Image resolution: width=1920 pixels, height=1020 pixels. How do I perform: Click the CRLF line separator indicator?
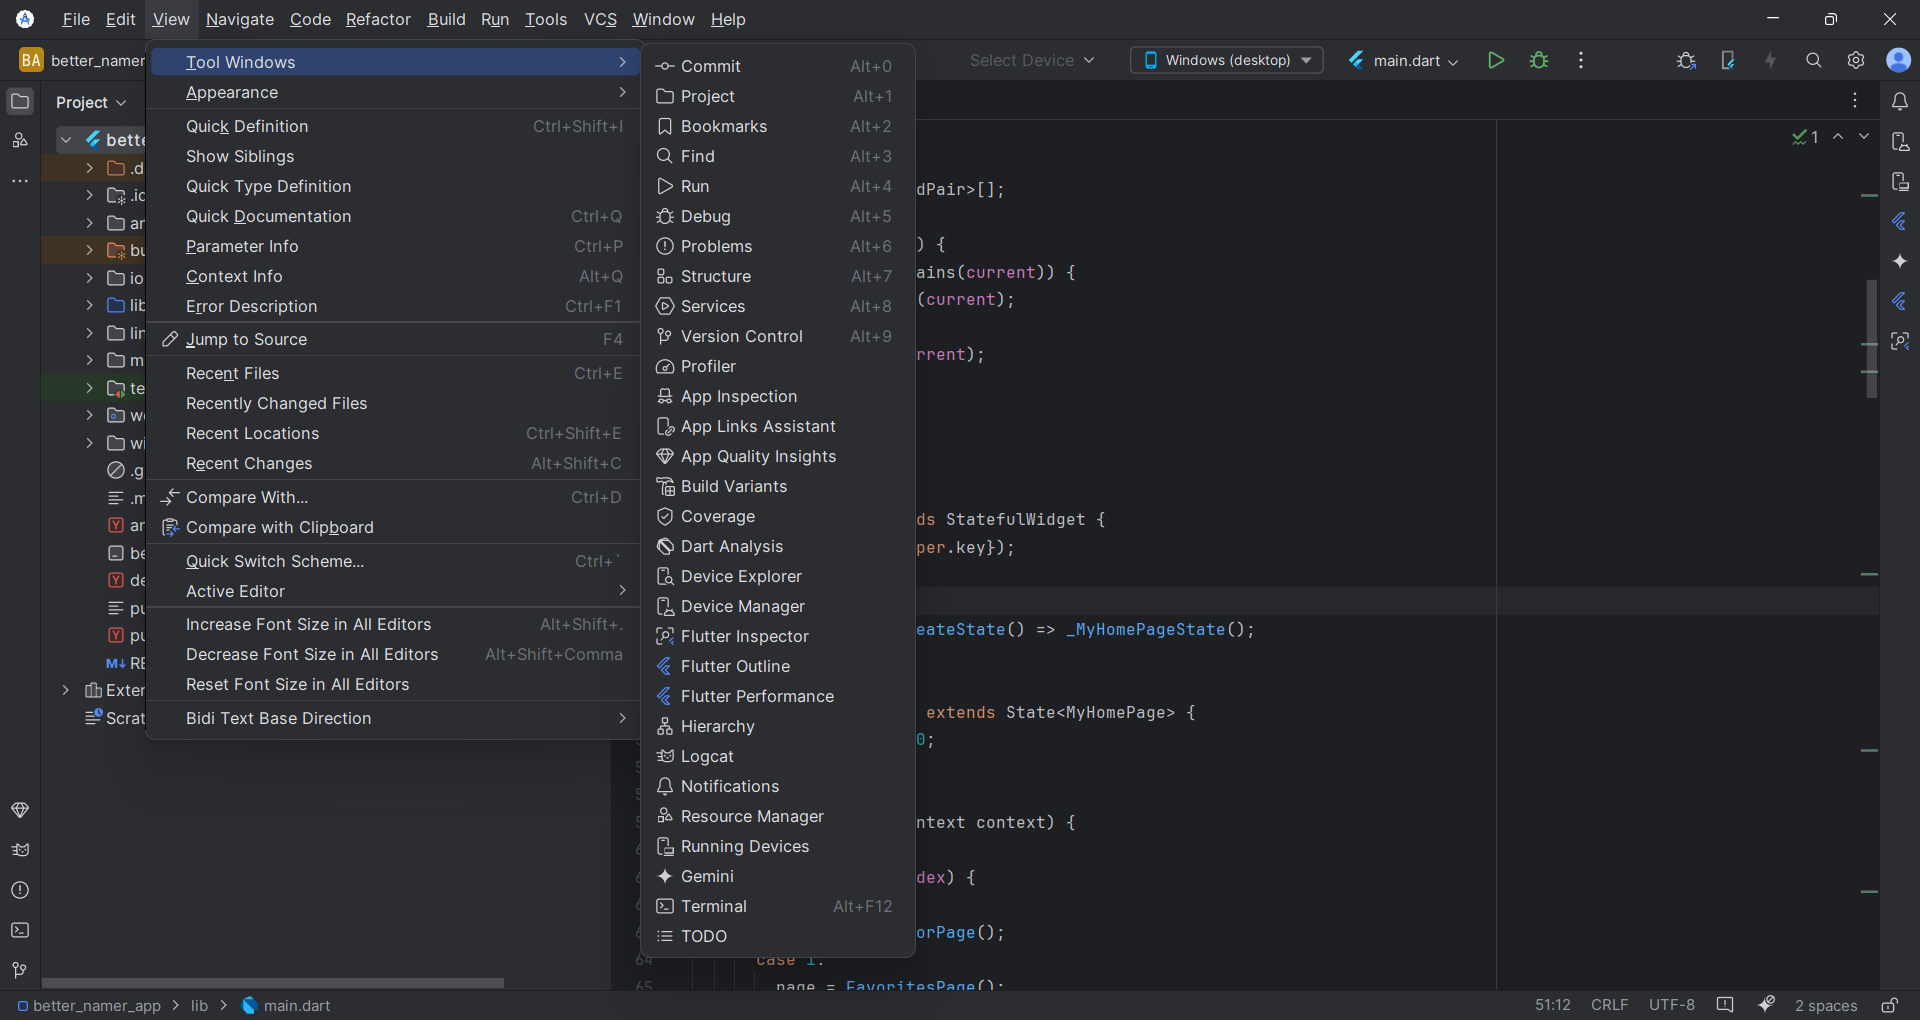(x=1609, y=1005)
